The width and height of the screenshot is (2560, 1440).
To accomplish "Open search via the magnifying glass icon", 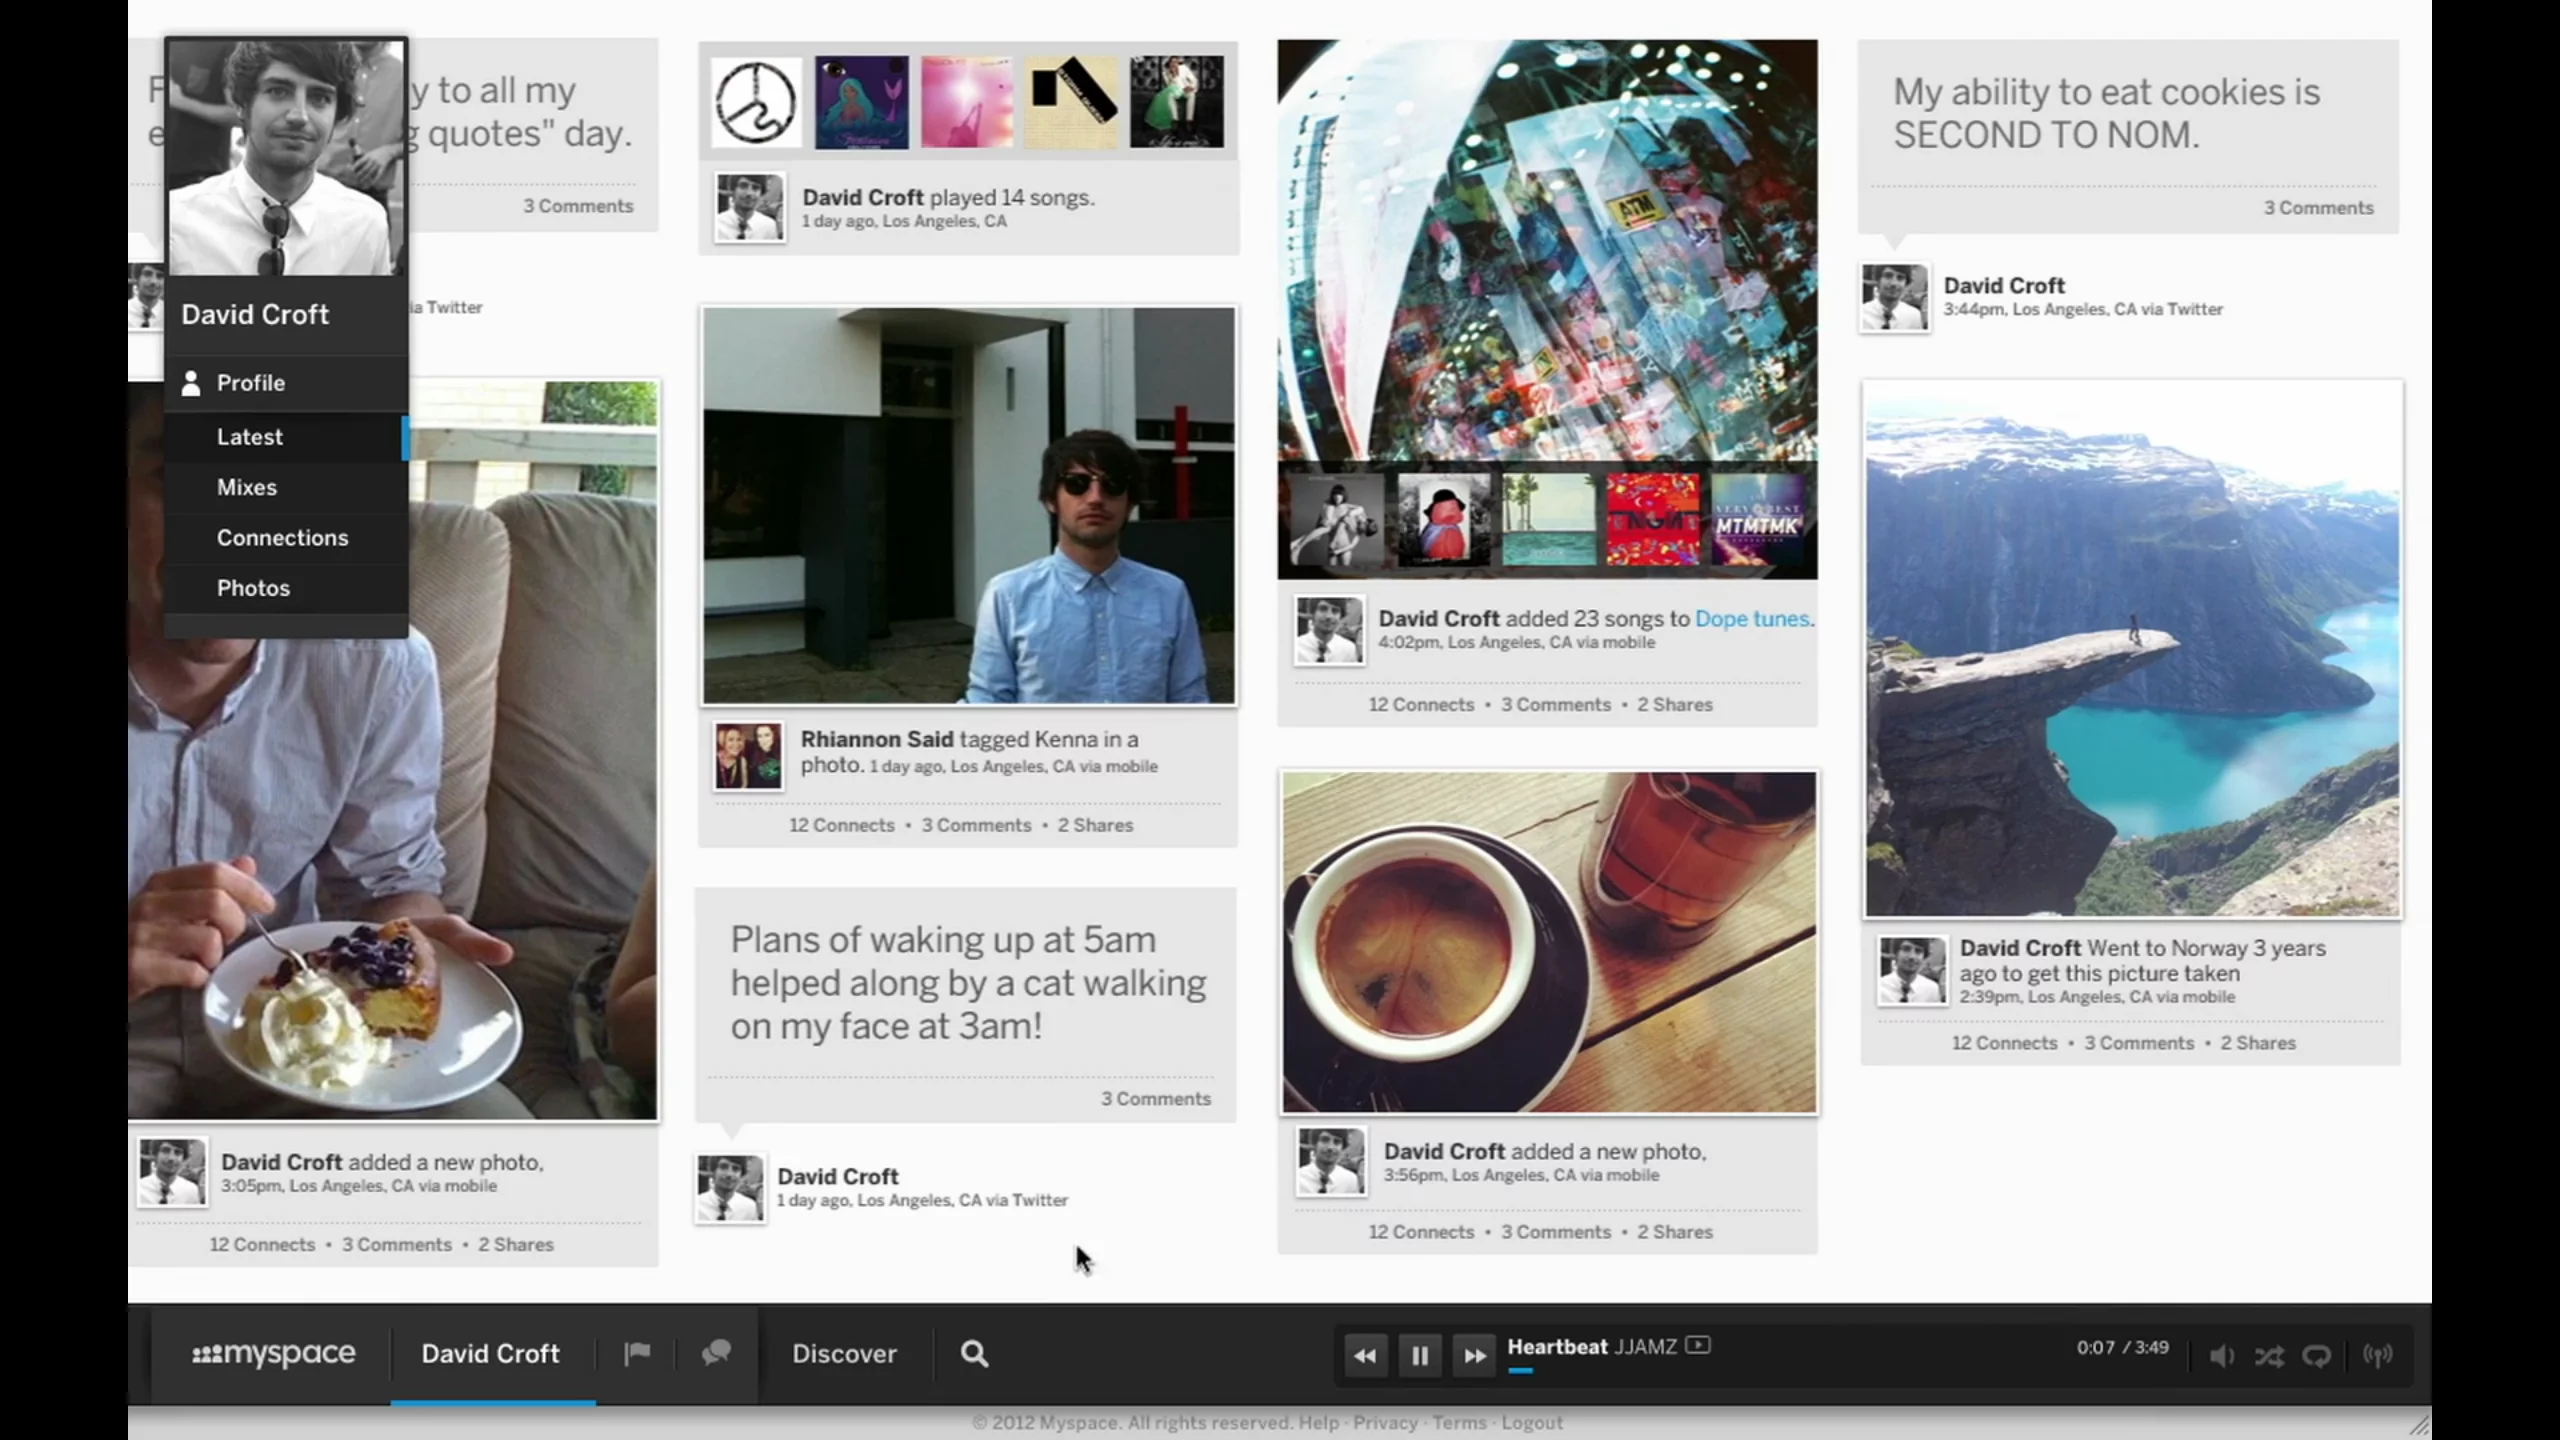I will pyautogui.click(x=972, y=1353).
